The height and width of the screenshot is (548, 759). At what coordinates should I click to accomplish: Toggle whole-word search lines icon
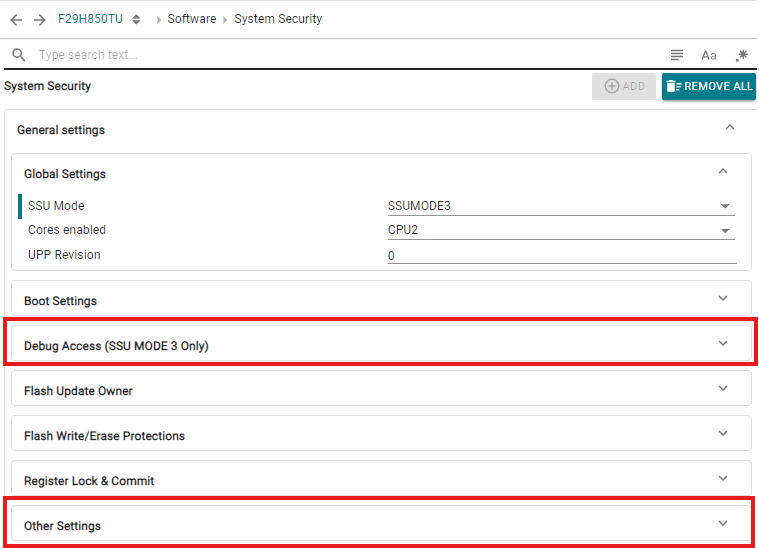677,55
